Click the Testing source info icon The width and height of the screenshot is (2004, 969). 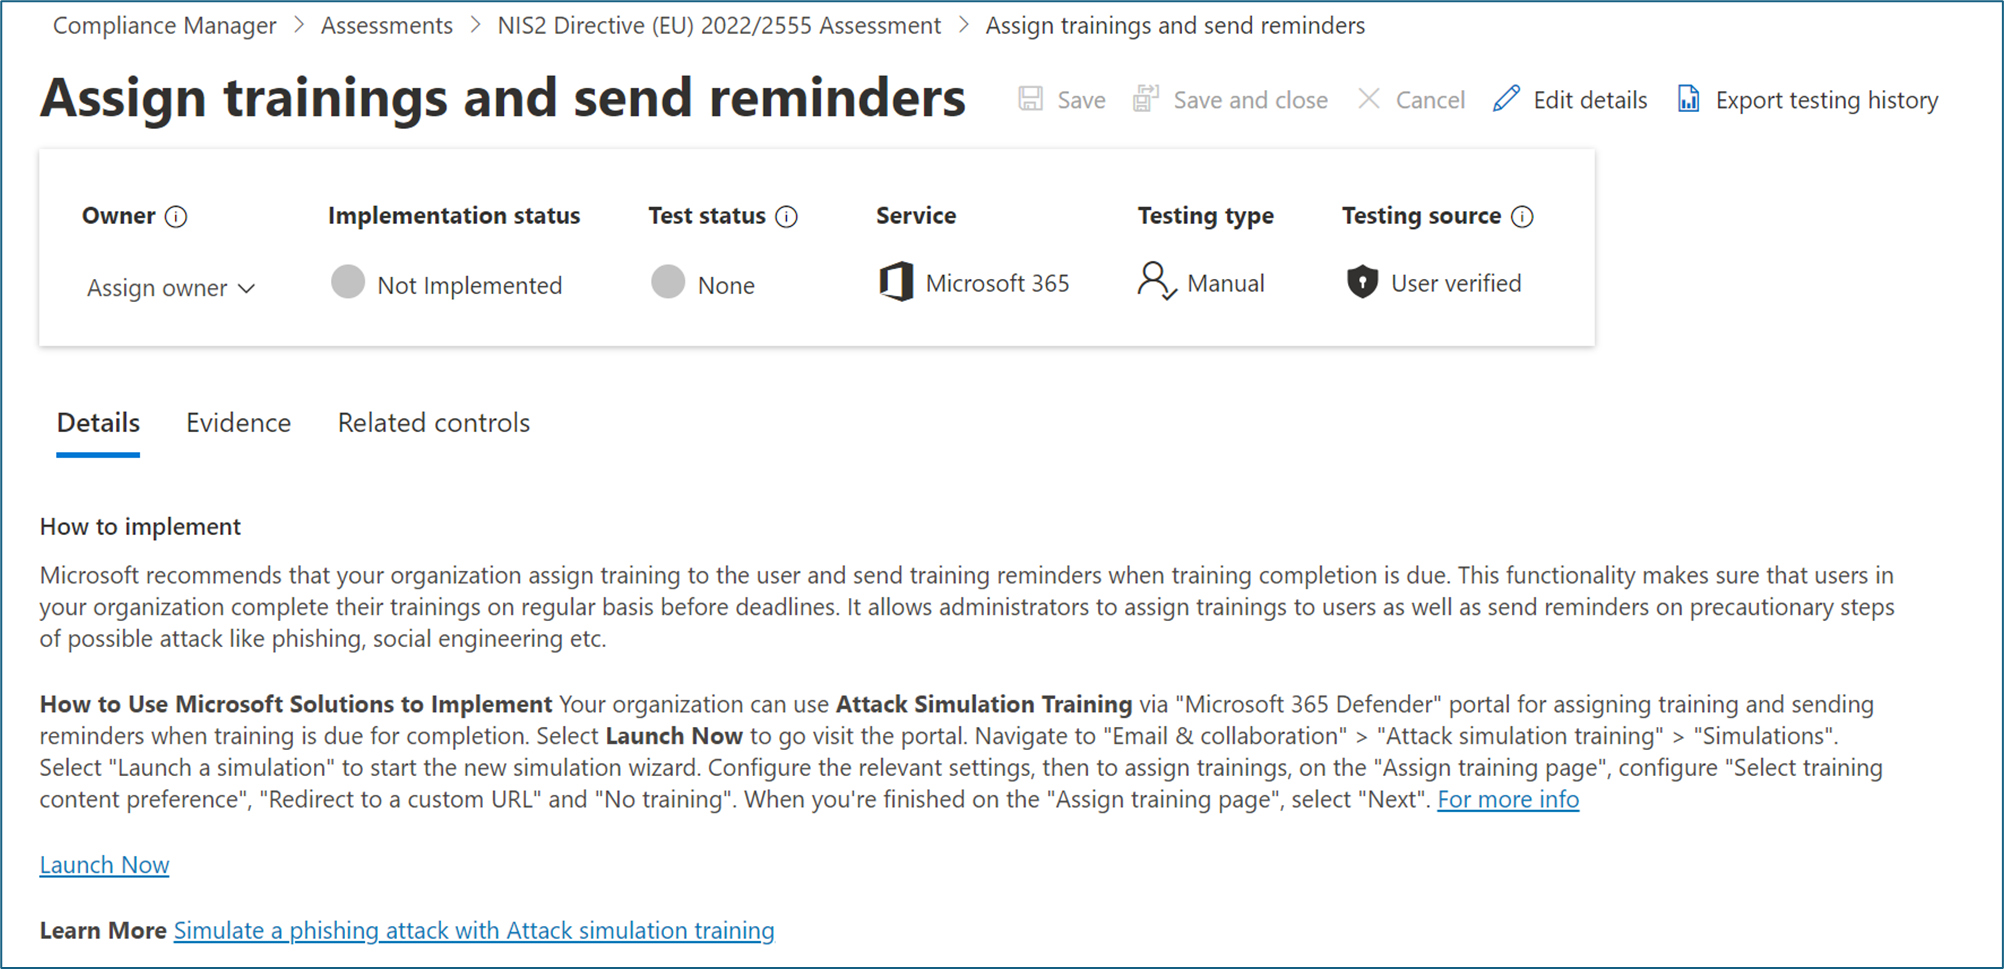tap(1522, 217)
